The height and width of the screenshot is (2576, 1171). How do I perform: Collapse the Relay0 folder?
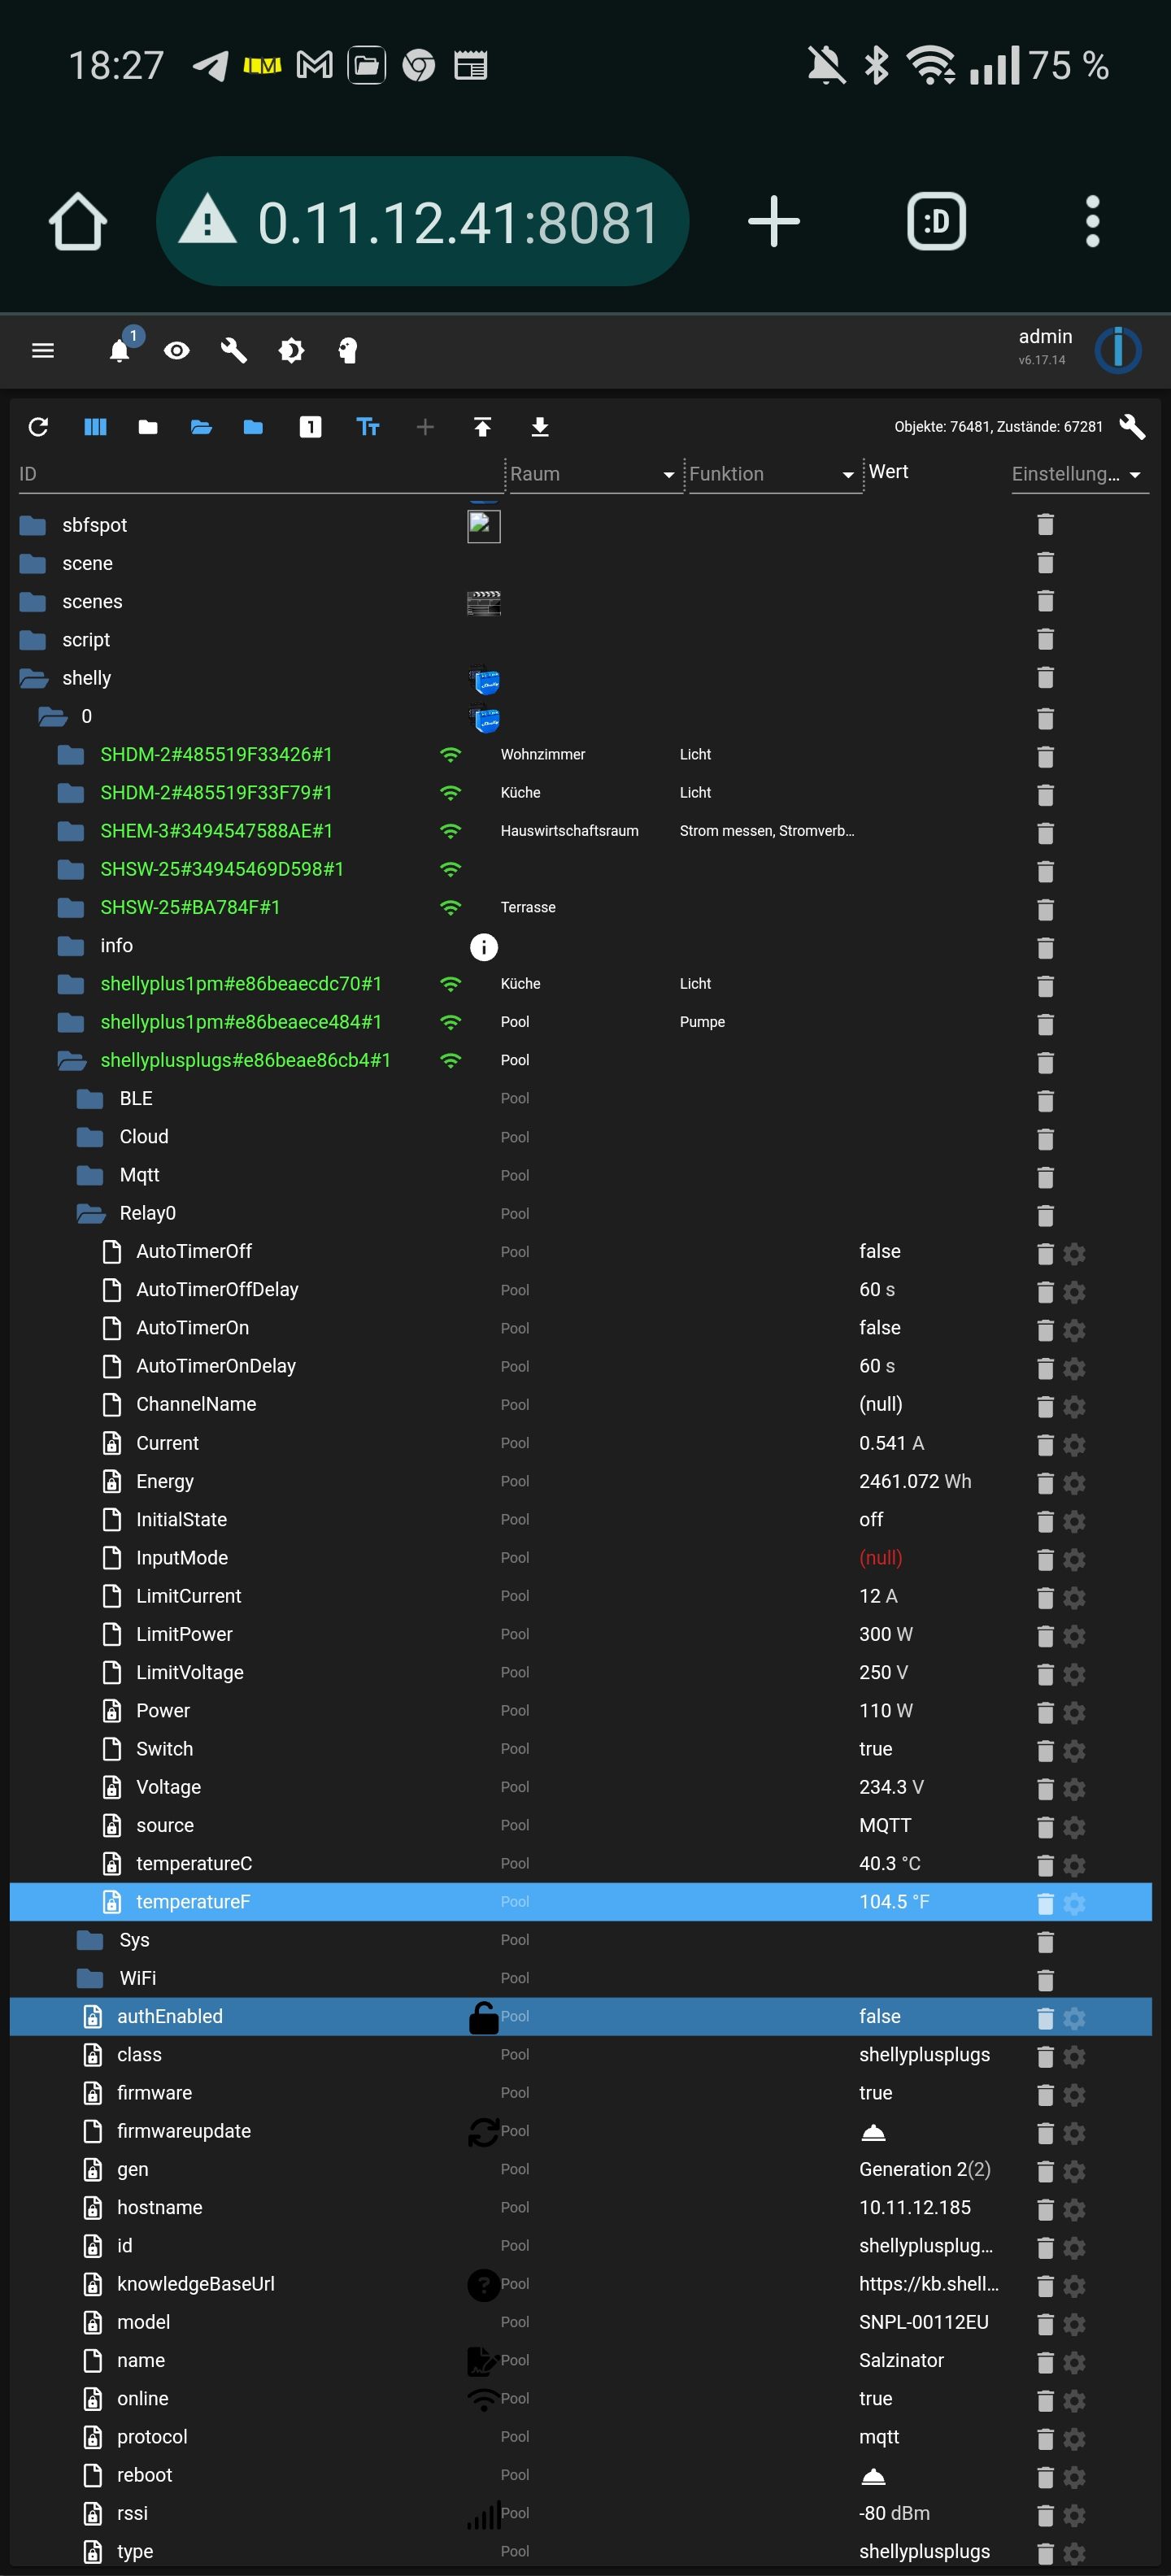pos(91,1213)
